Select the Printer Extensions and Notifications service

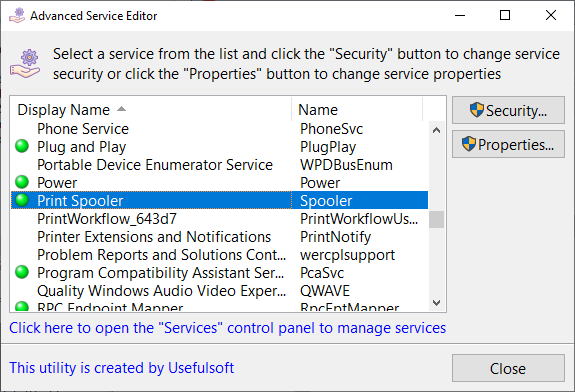coord(219,237)
